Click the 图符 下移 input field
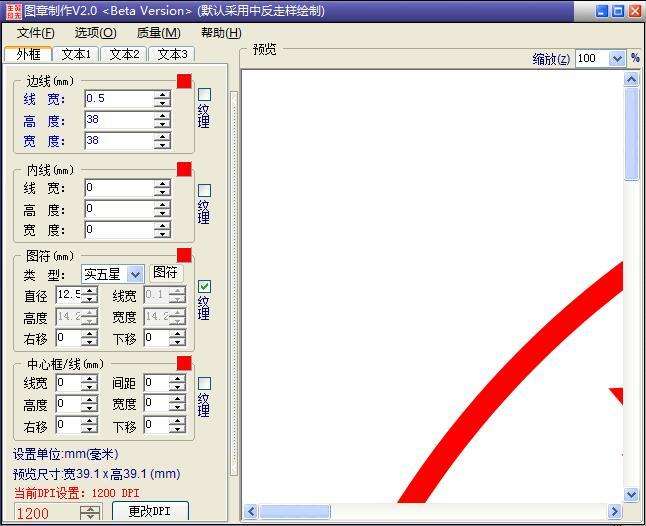 tap(157, 338)
